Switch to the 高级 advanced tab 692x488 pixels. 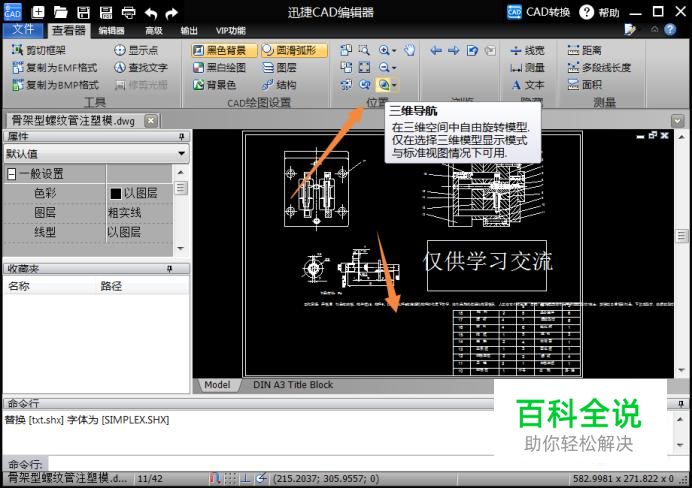click(154, 30)
